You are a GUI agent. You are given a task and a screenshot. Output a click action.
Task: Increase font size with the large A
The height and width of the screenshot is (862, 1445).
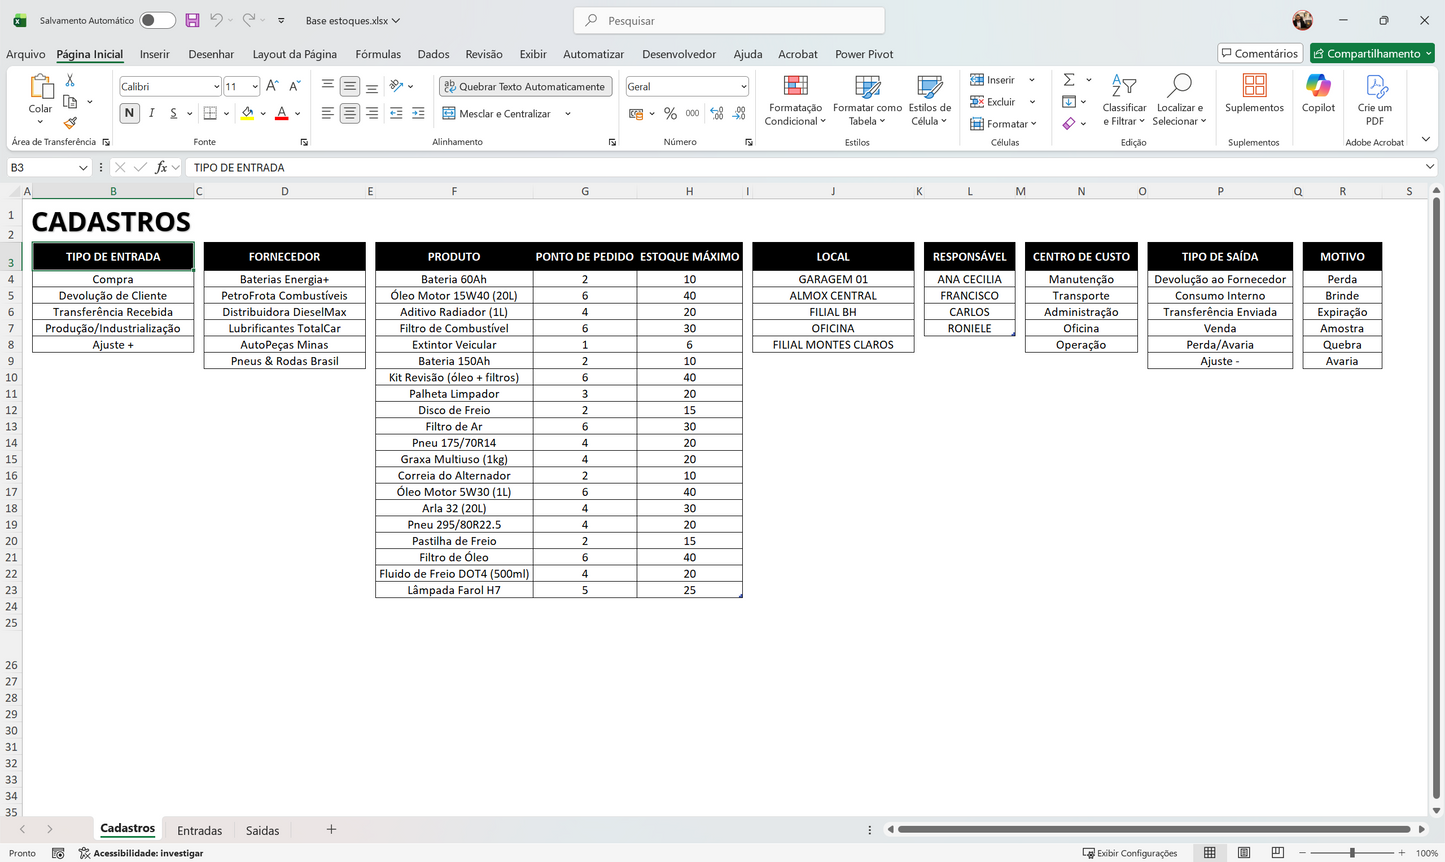point(272,86)
